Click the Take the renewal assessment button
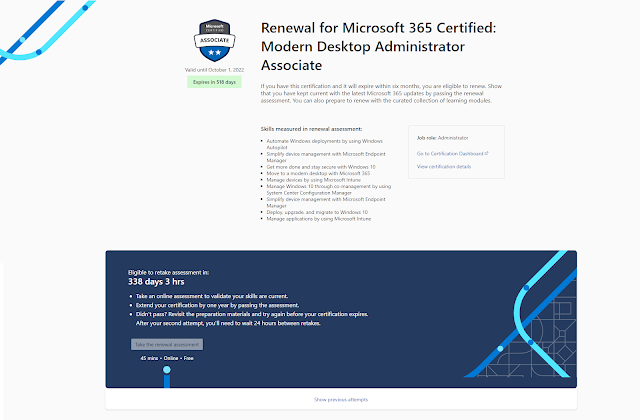Viewport: 640px width, 420px height. [167, 344]
